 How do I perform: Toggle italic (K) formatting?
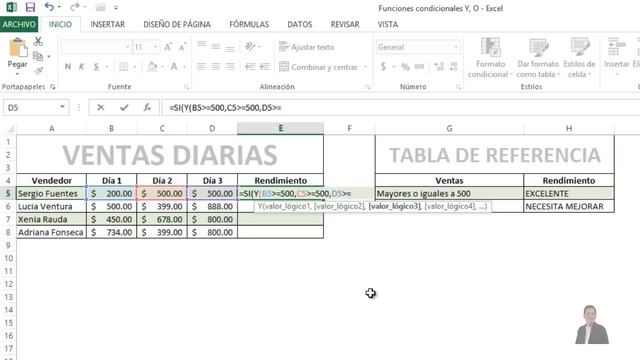[82, 67]
